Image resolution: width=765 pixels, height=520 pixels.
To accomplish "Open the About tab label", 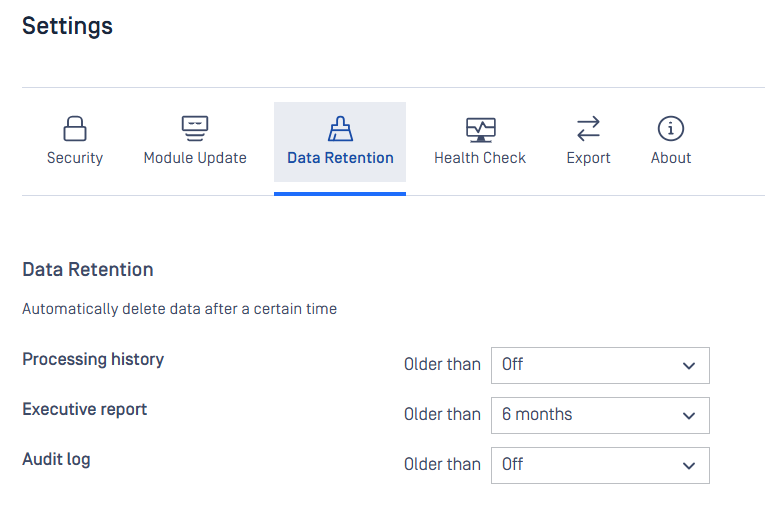I will (671, 158).
